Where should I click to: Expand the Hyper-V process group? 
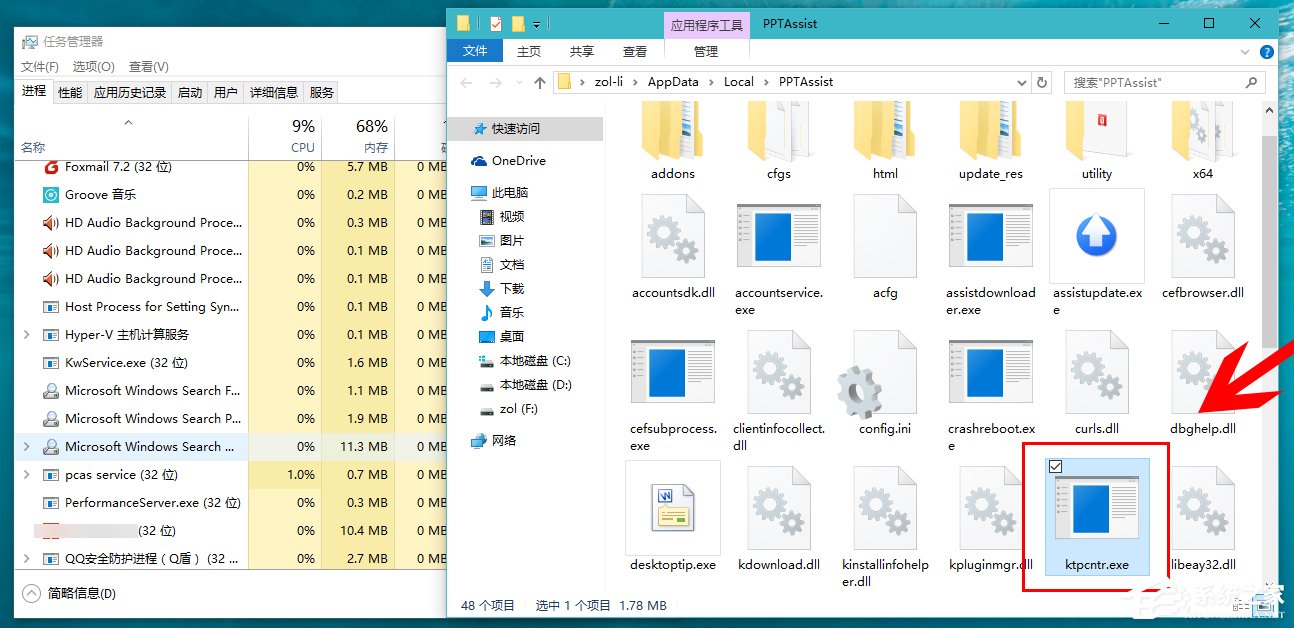[26, 334]
